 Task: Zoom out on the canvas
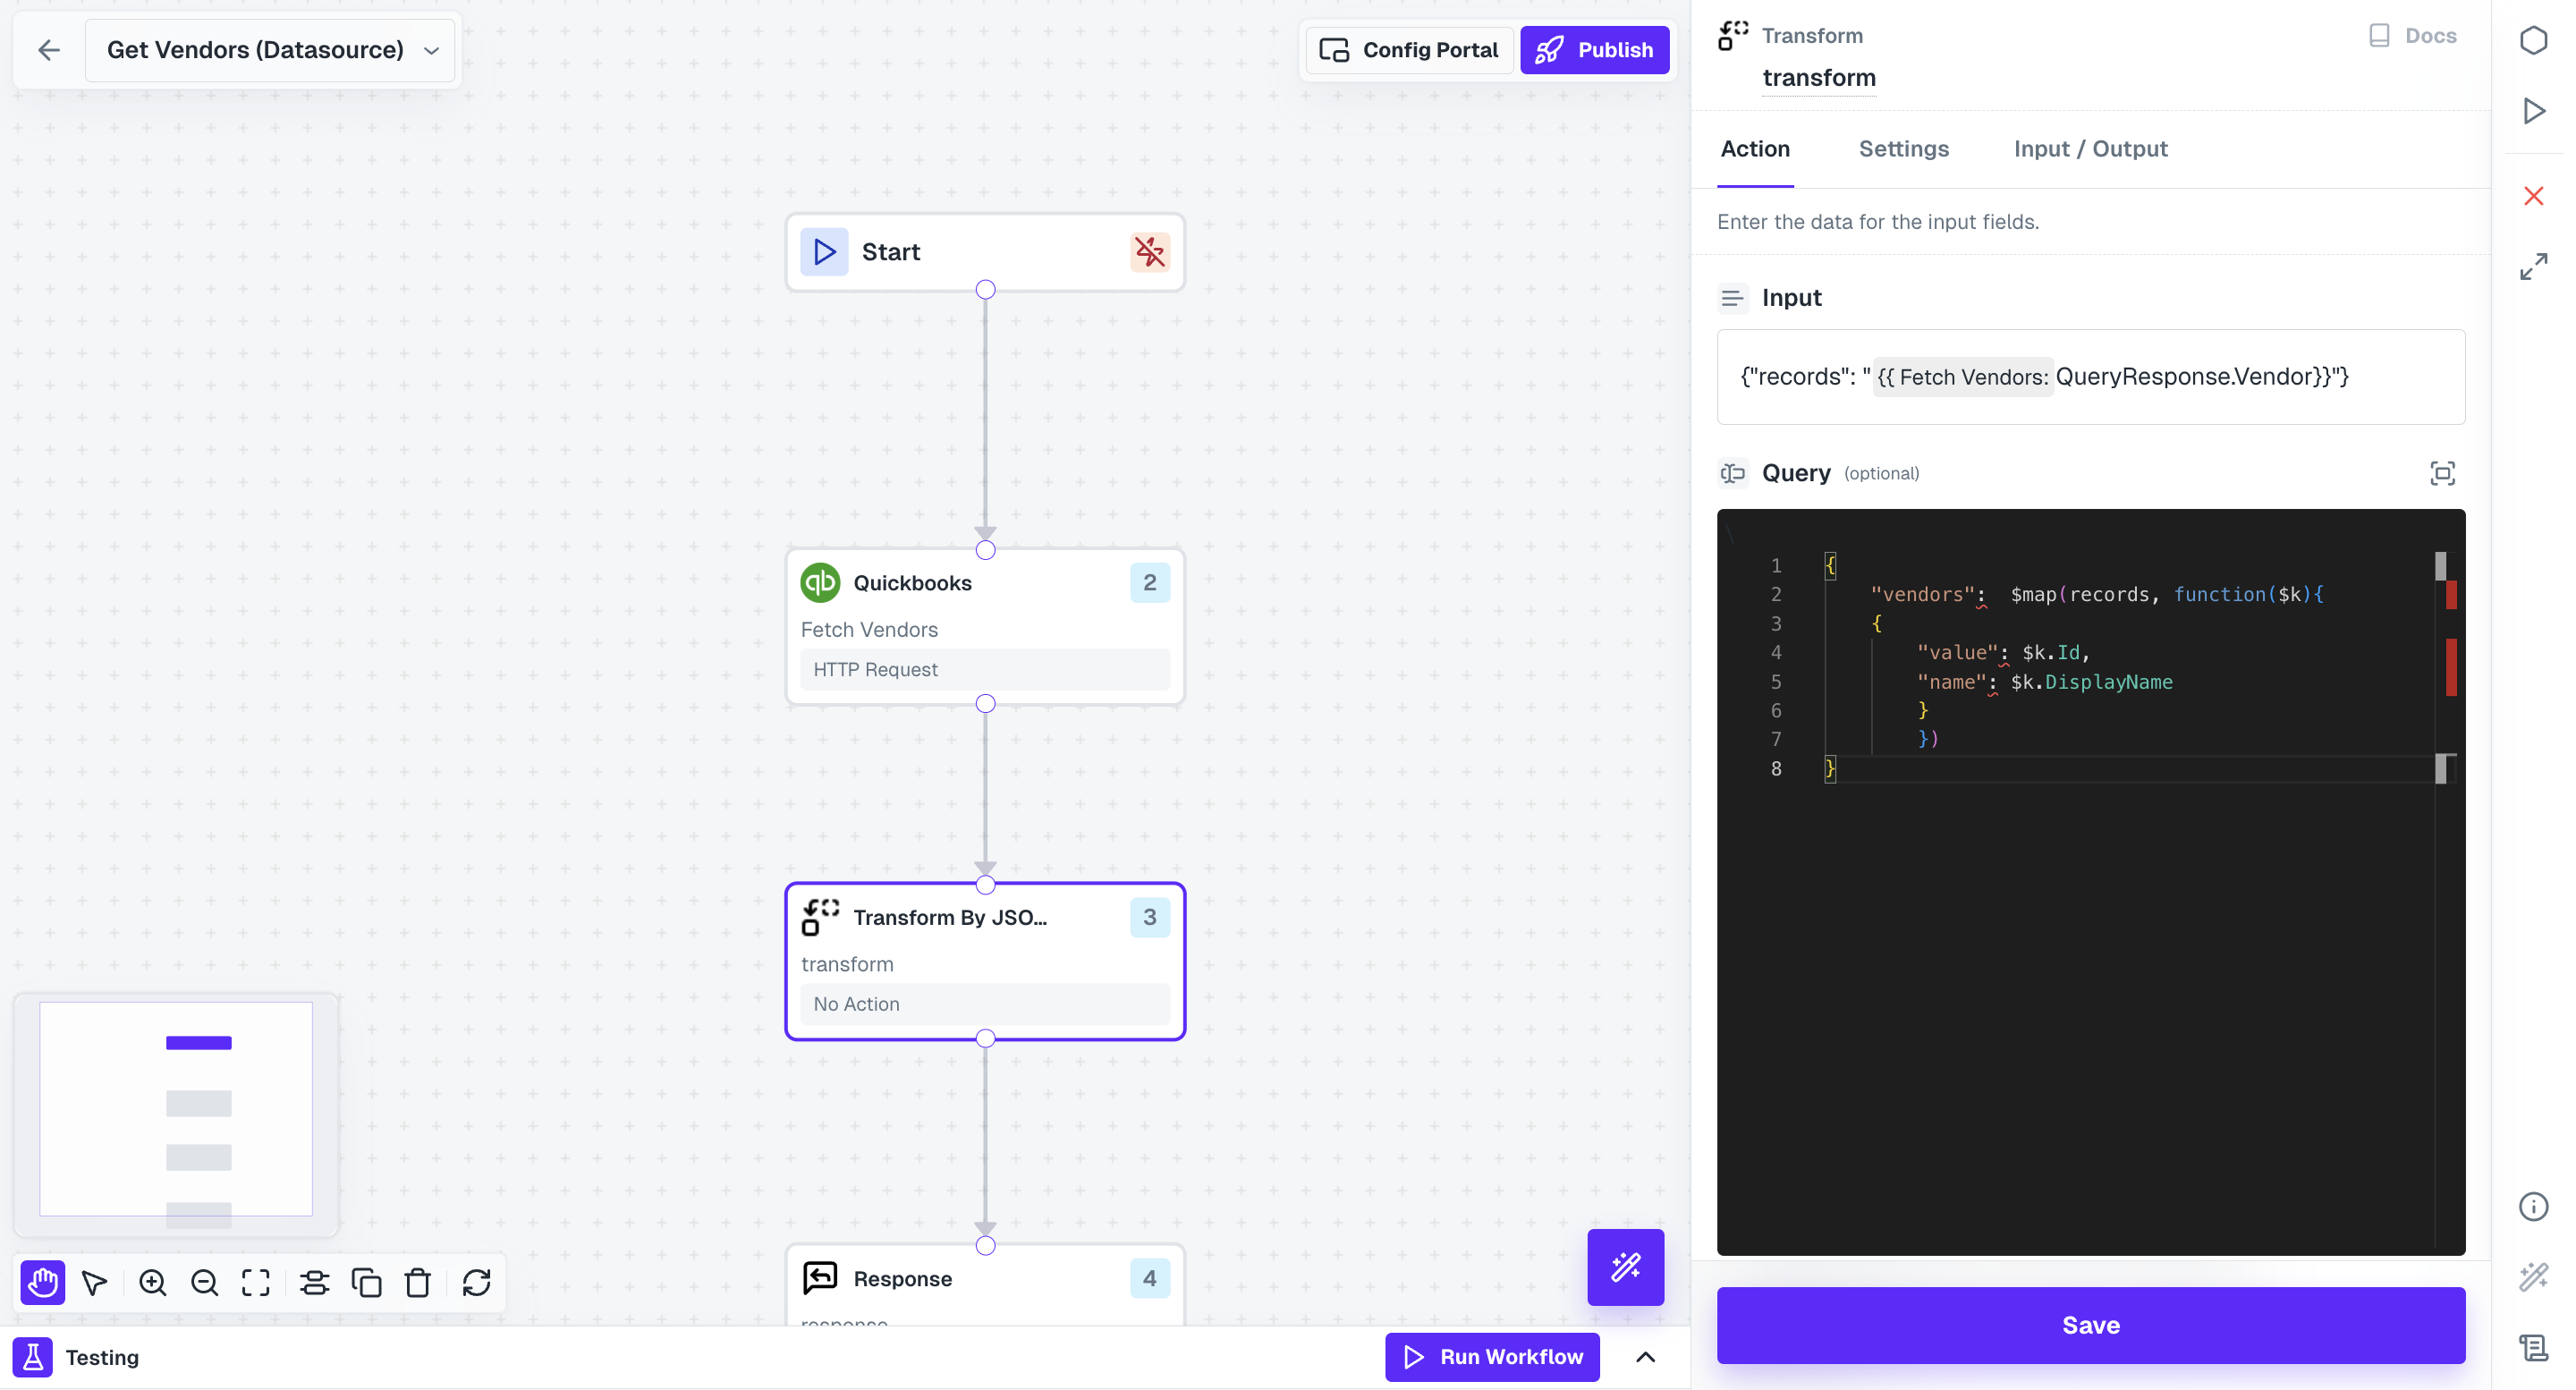point(204,1282)
